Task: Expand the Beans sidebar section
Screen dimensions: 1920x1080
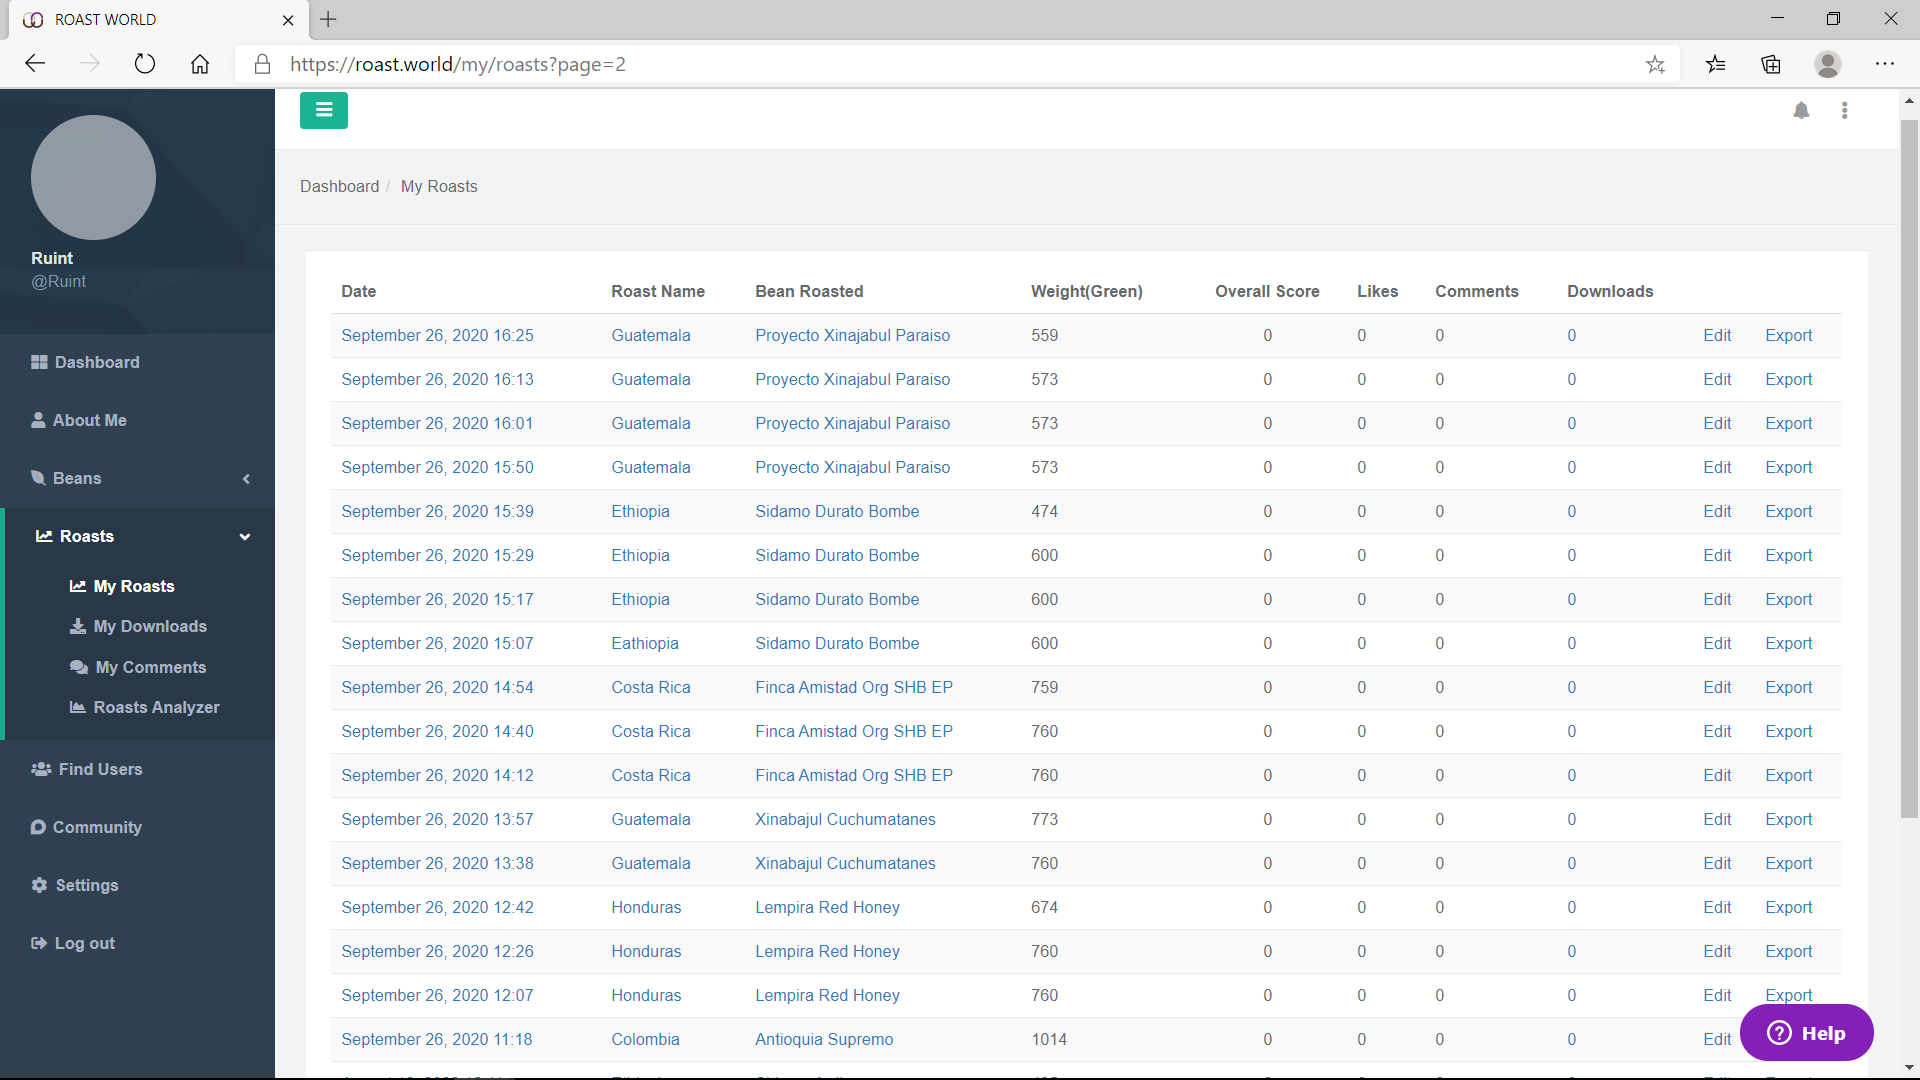Action: point(137,478)
